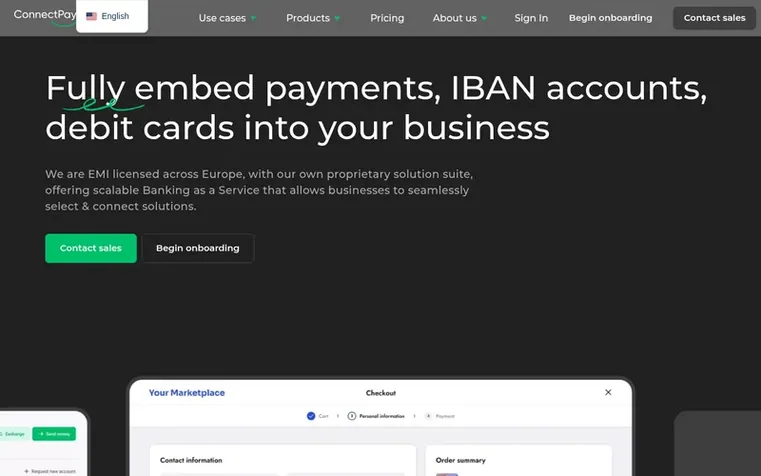Image resolution: width=761 pixels, height=476 pixels.
Task: Select the Payment step
Action: (440, 416)
